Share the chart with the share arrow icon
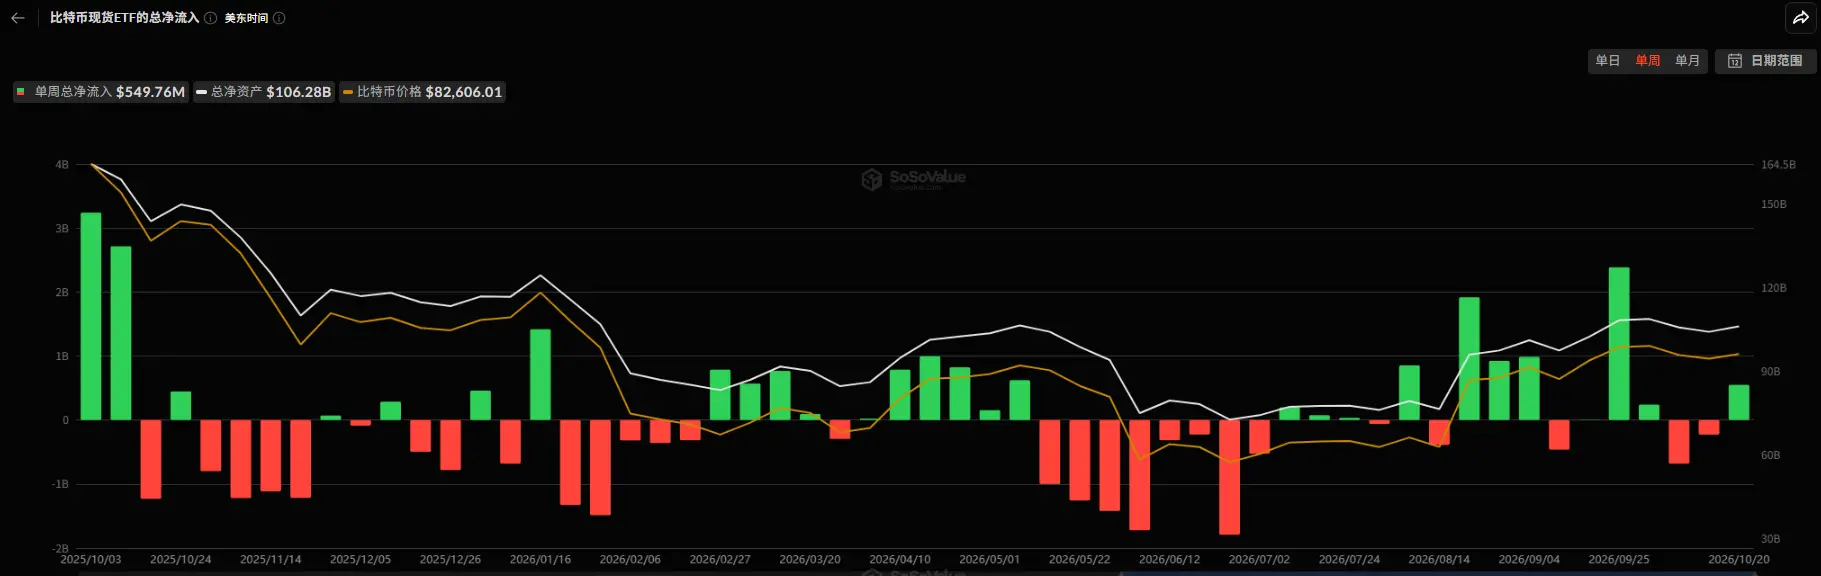The width and height of the screenshot is (1821, 576). tap(1800, 18)
